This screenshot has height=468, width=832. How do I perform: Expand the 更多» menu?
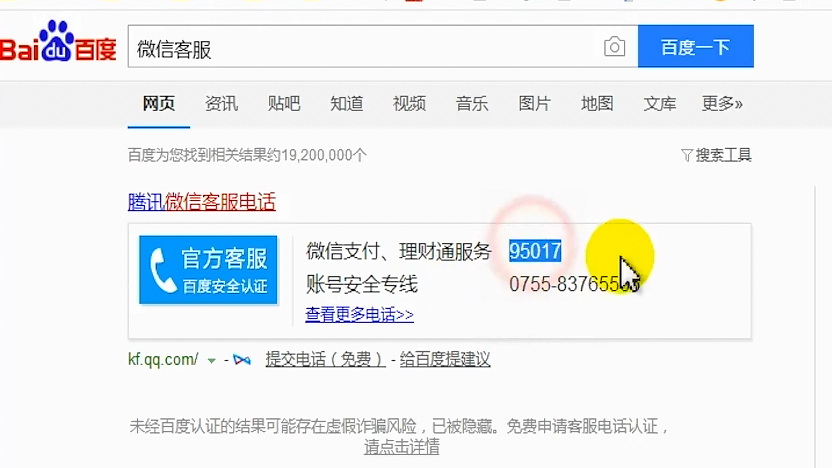point(722,103)
